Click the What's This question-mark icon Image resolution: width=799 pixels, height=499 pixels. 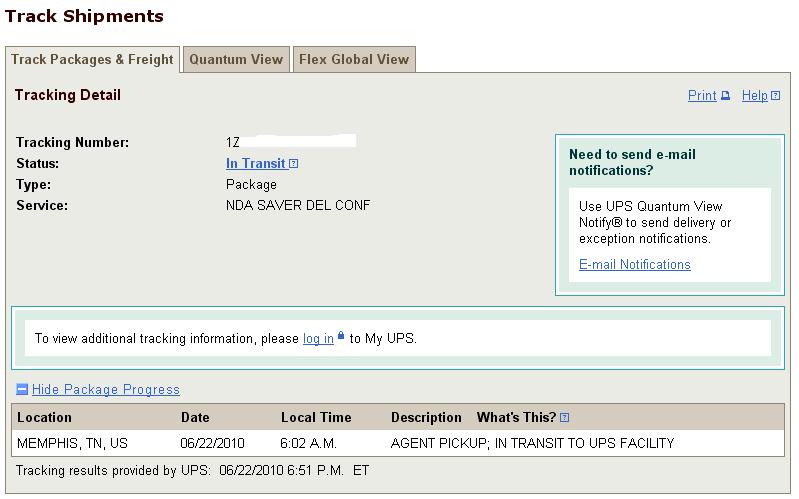click(564, 417)
